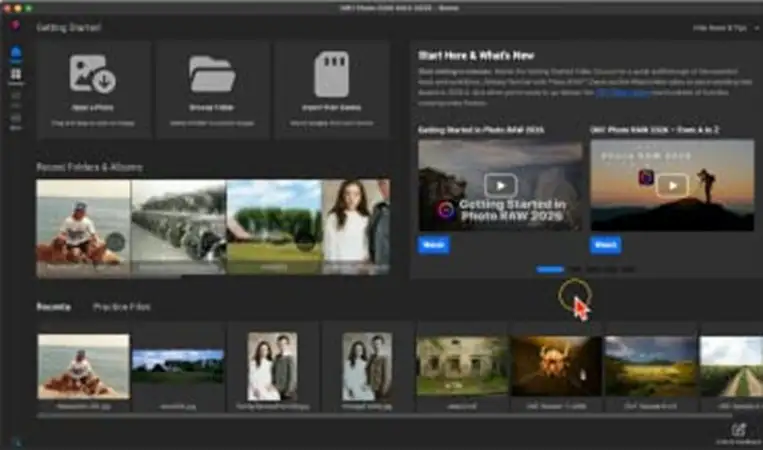This screenshot has height=450, width=763.
Task: Open recent folder showing green trees and lawn
Action: pos(274,227)
